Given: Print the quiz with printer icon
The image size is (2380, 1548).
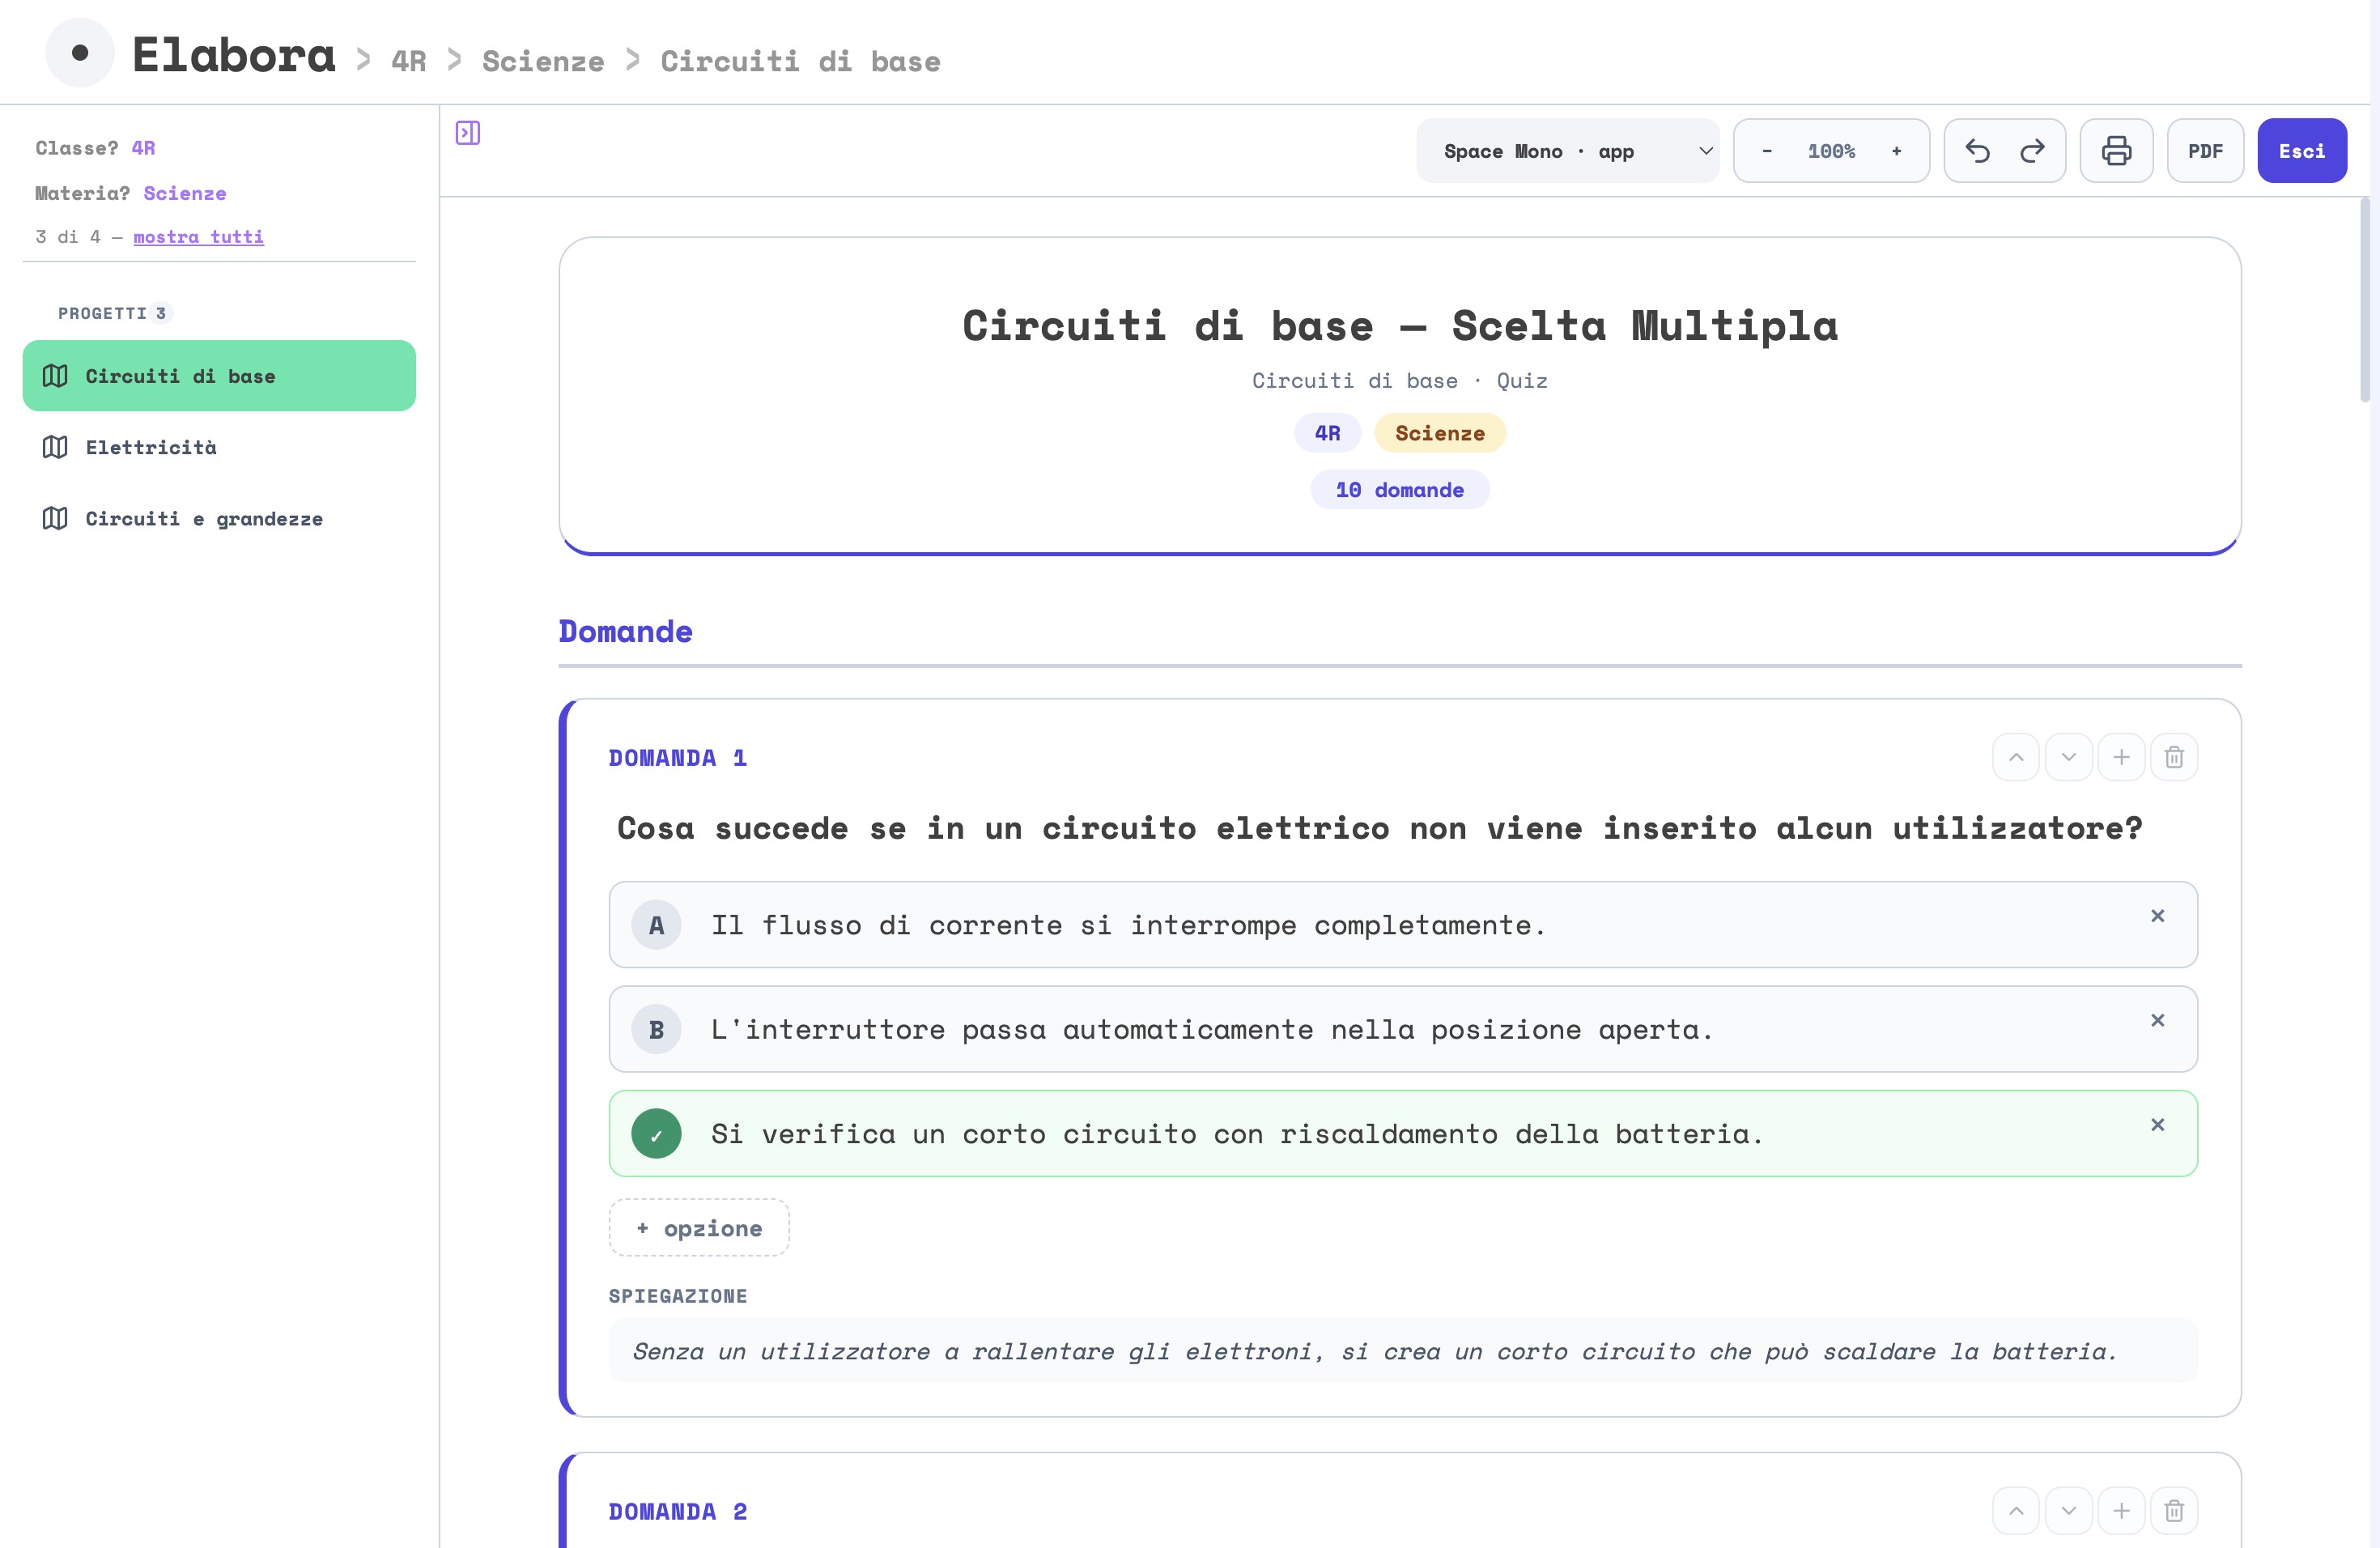Looking at the screenshot, I should pyautogui.click(x=2116, y=151).
